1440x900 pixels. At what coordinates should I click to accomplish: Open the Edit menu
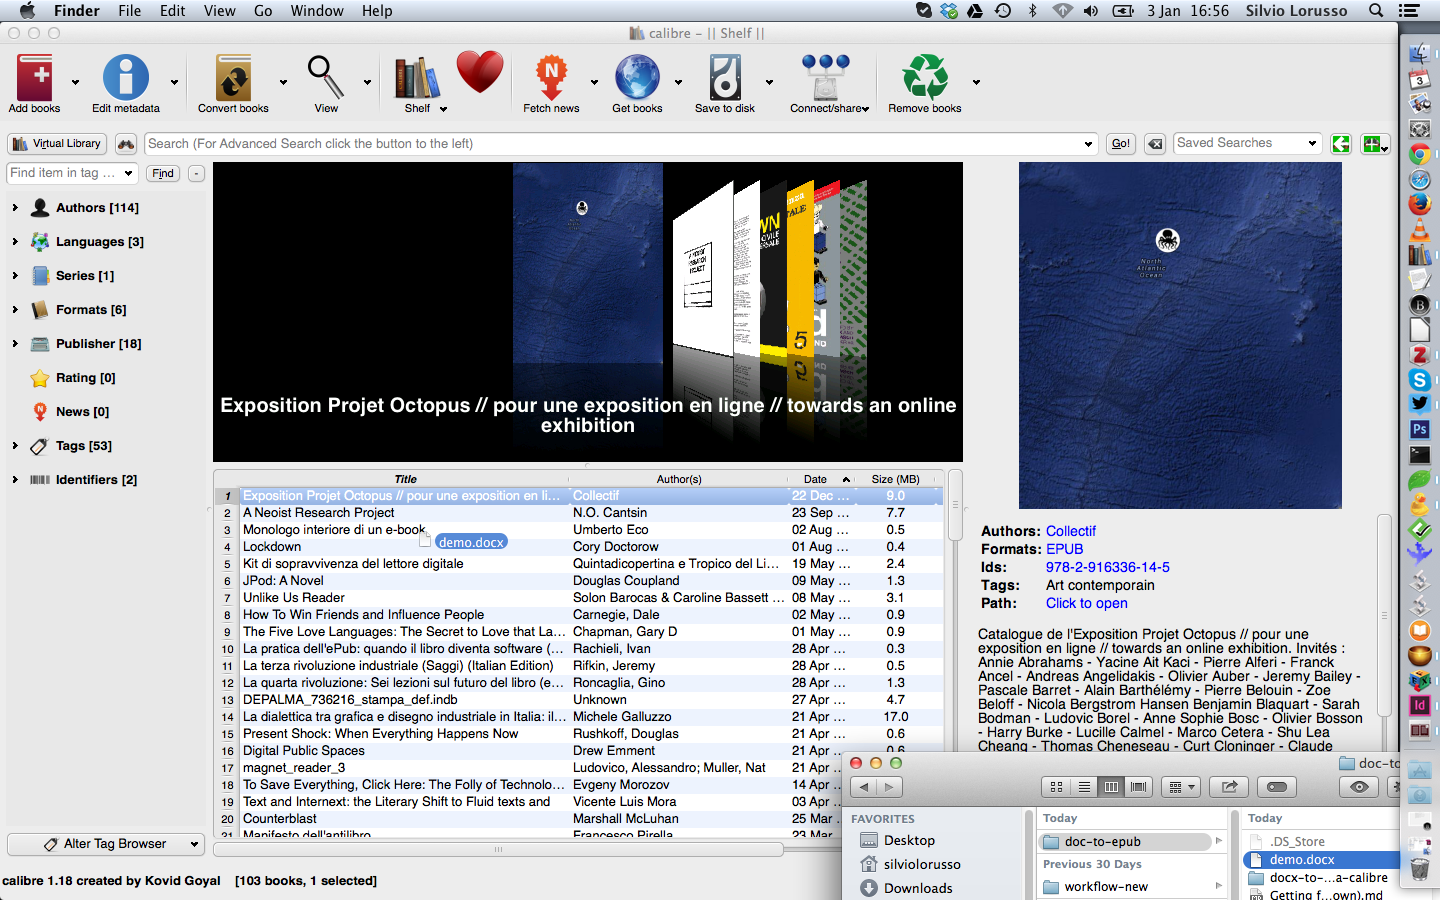pos(173,11)
